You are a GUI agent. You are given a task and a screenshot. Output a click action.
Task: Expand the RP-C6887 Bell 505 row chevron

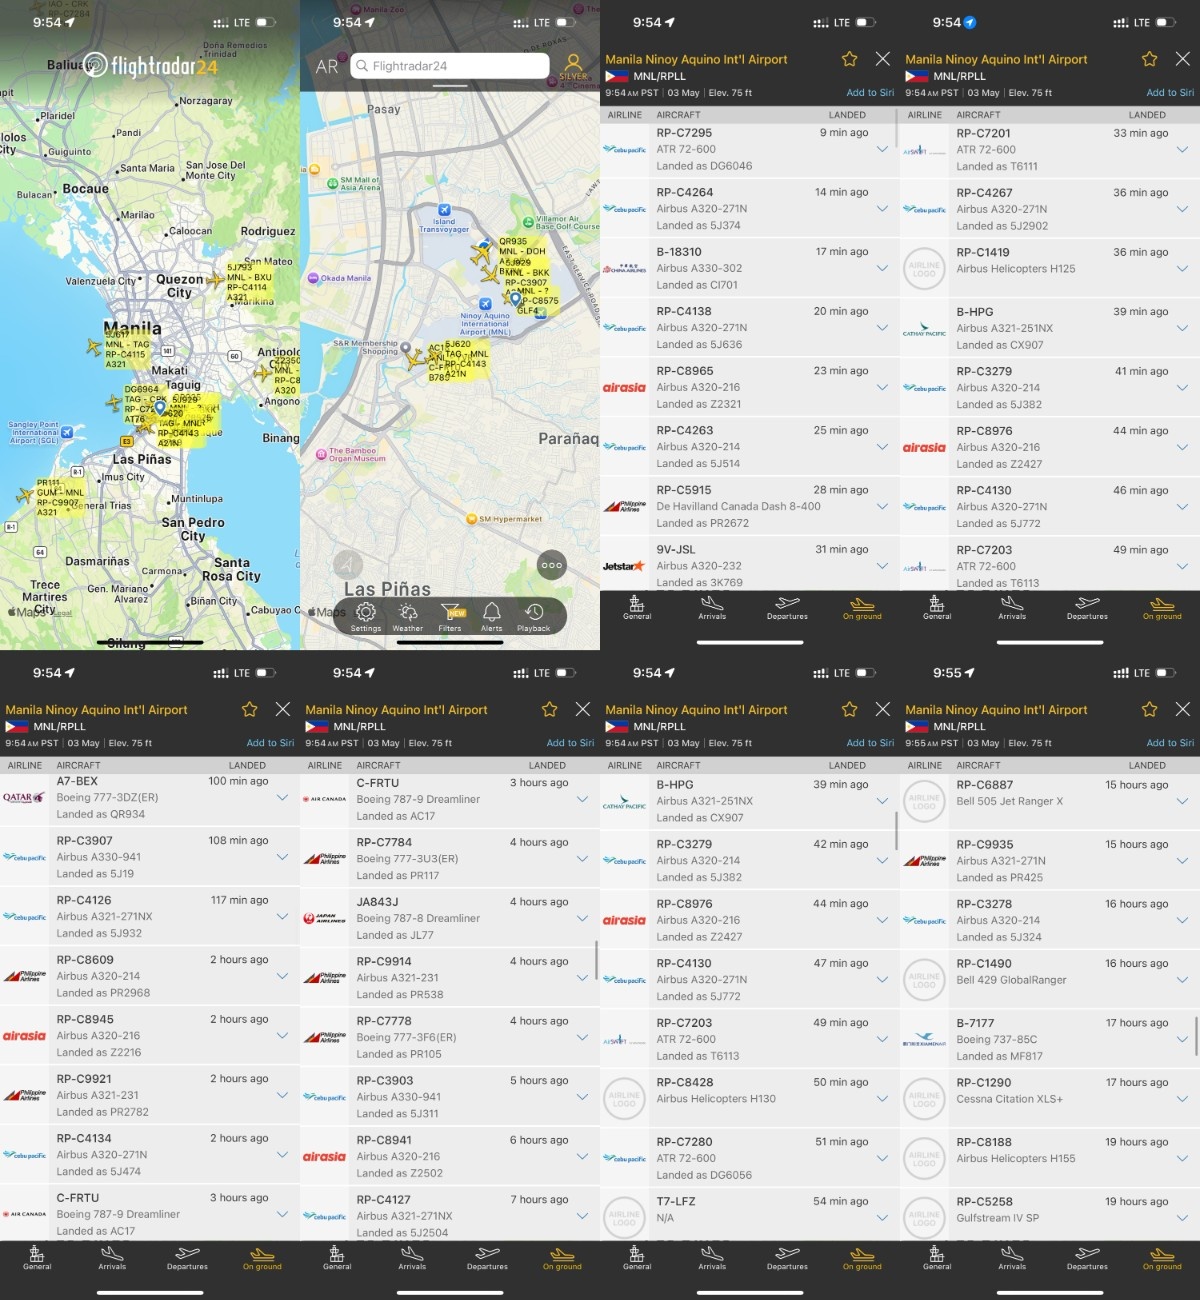pyautogui.click(x=1182, y=801)
